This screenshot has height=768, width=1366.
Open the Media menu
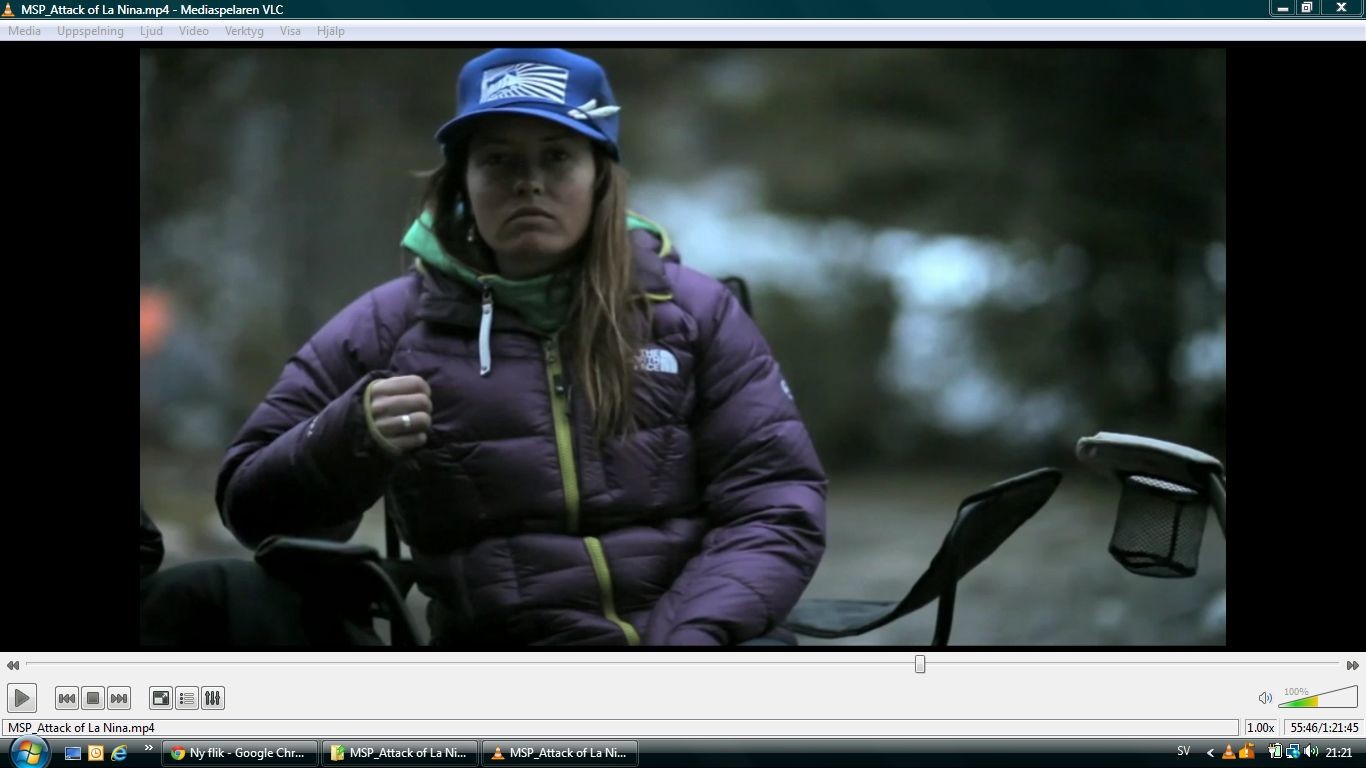(x=24, y=31)
